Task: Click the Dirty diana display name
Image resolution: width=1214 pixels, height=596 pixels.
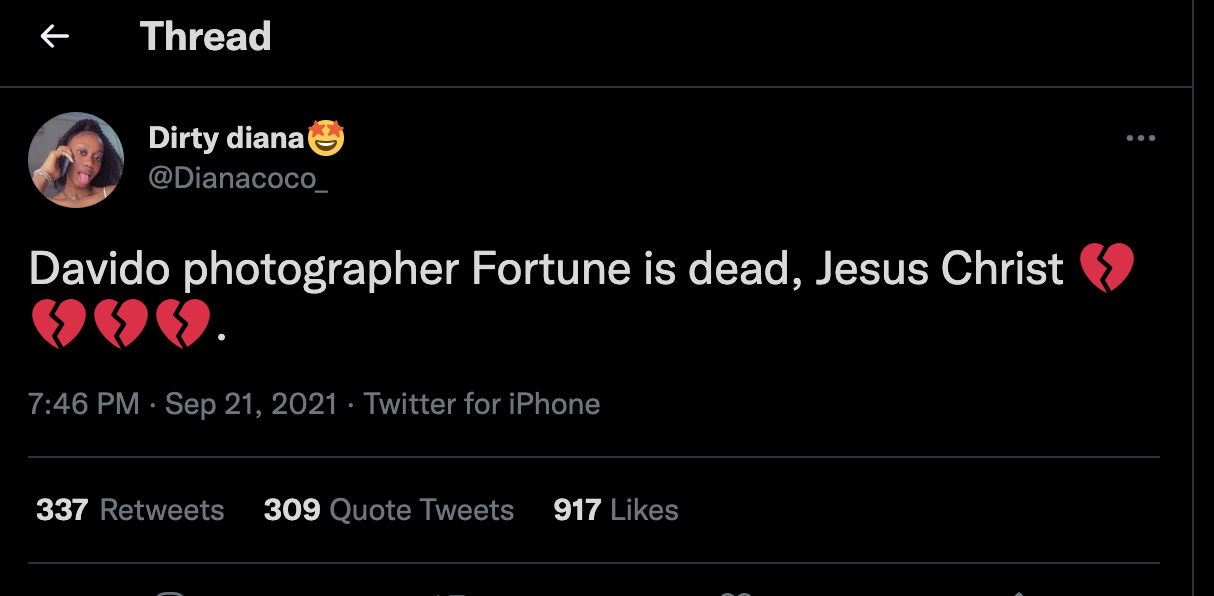Action: click(226, 138)
